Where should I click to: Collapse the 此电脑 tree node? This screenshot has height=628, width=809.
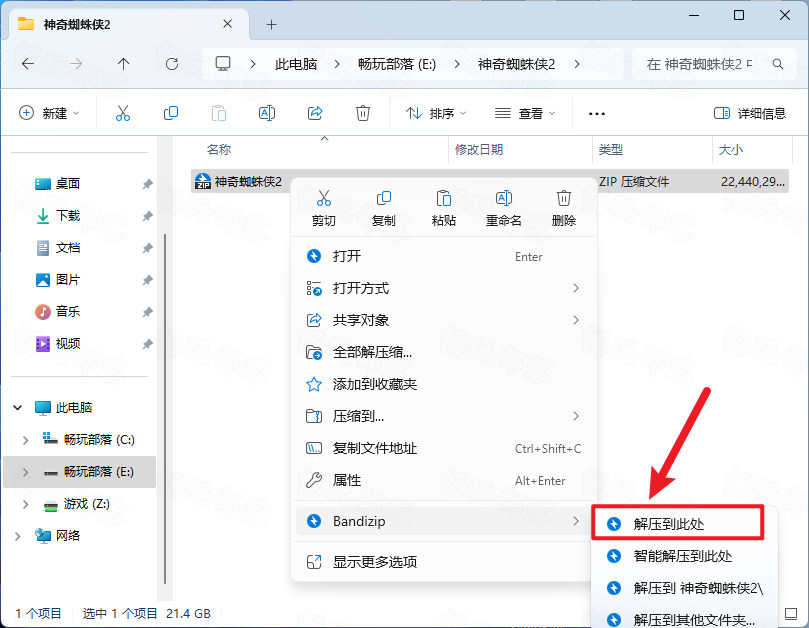(18, 408)
